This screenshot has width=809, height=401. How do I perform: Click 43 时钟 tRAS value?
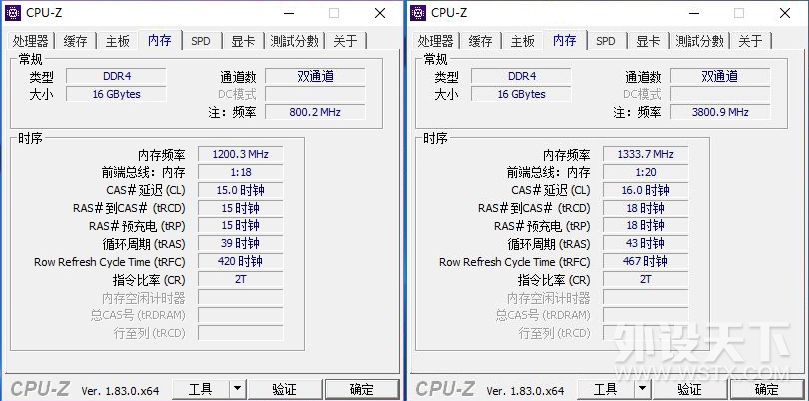[x=645, y=244]
